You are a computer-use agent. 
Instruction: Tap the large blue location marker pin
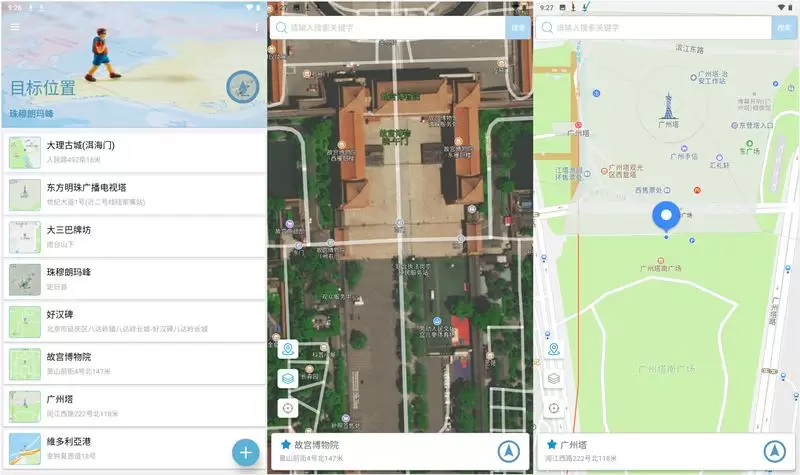(666, 216)
